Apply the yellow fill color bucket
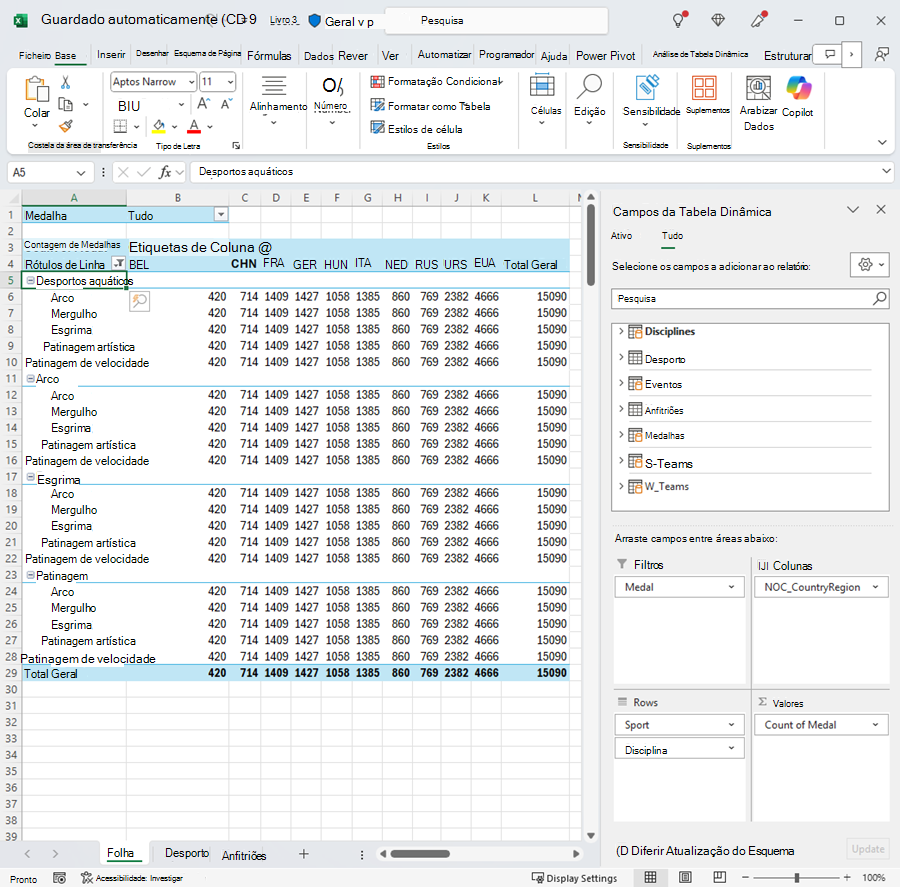The height and width of the screenshot is (887, 900). pyautogui.click(x=159, y=126)
